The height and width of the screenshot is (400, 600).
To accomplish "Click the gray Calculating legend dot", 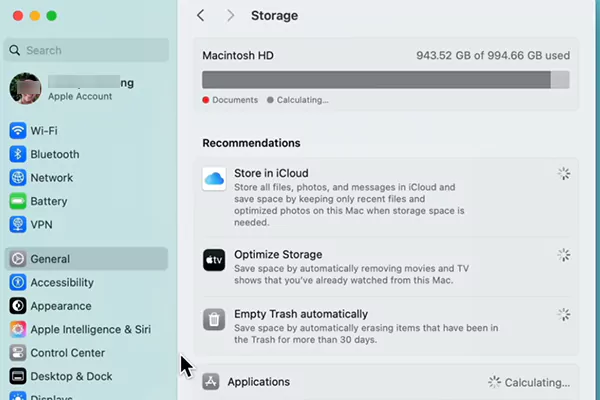I will tap(270, 100).
